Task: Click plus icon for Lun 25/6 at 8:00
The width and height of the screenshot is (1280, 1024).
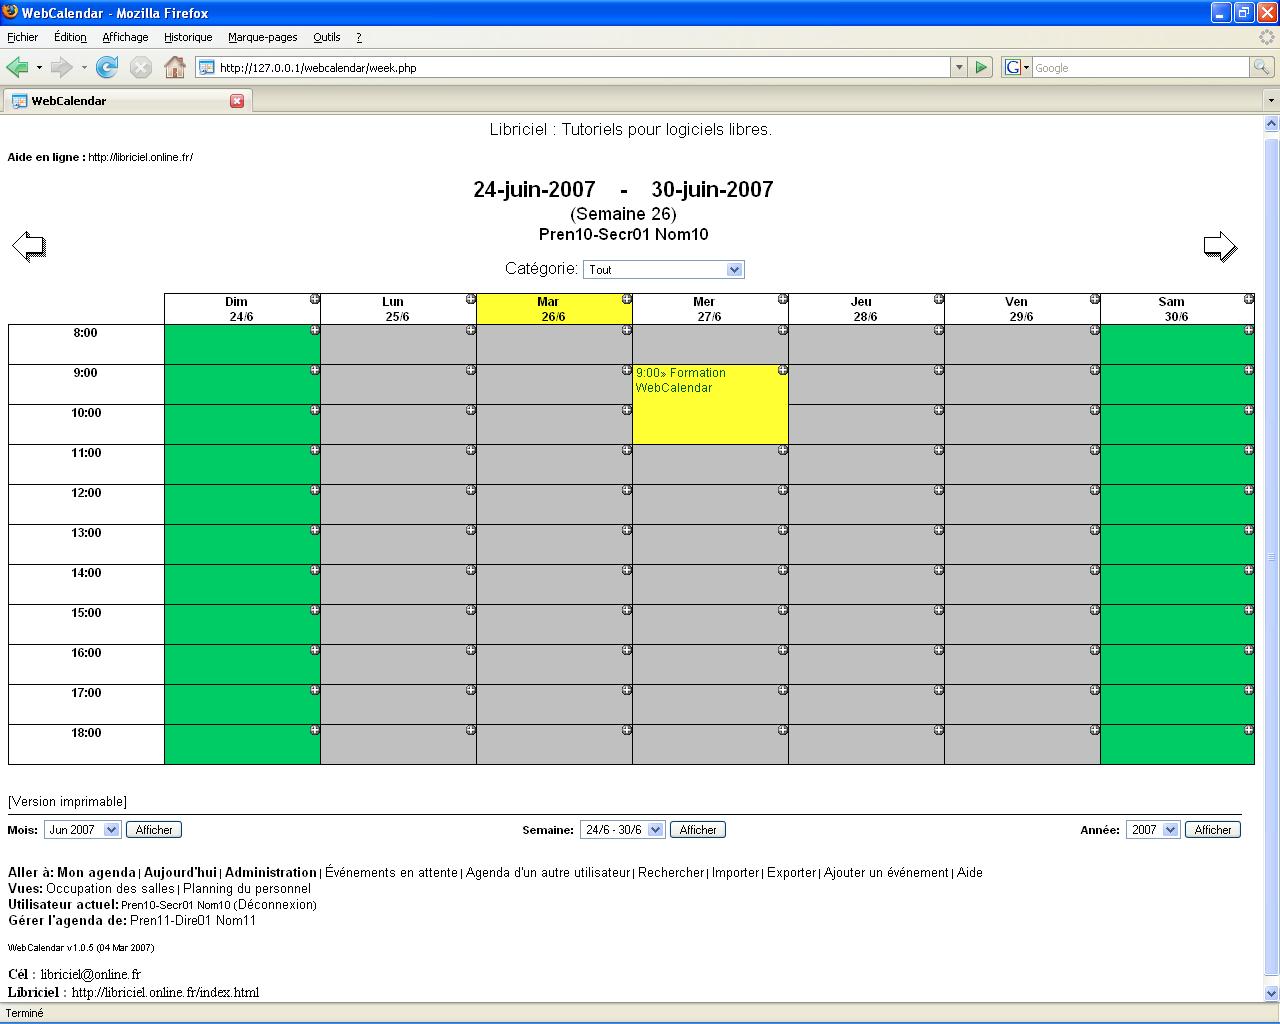Action: click(471, 330)
